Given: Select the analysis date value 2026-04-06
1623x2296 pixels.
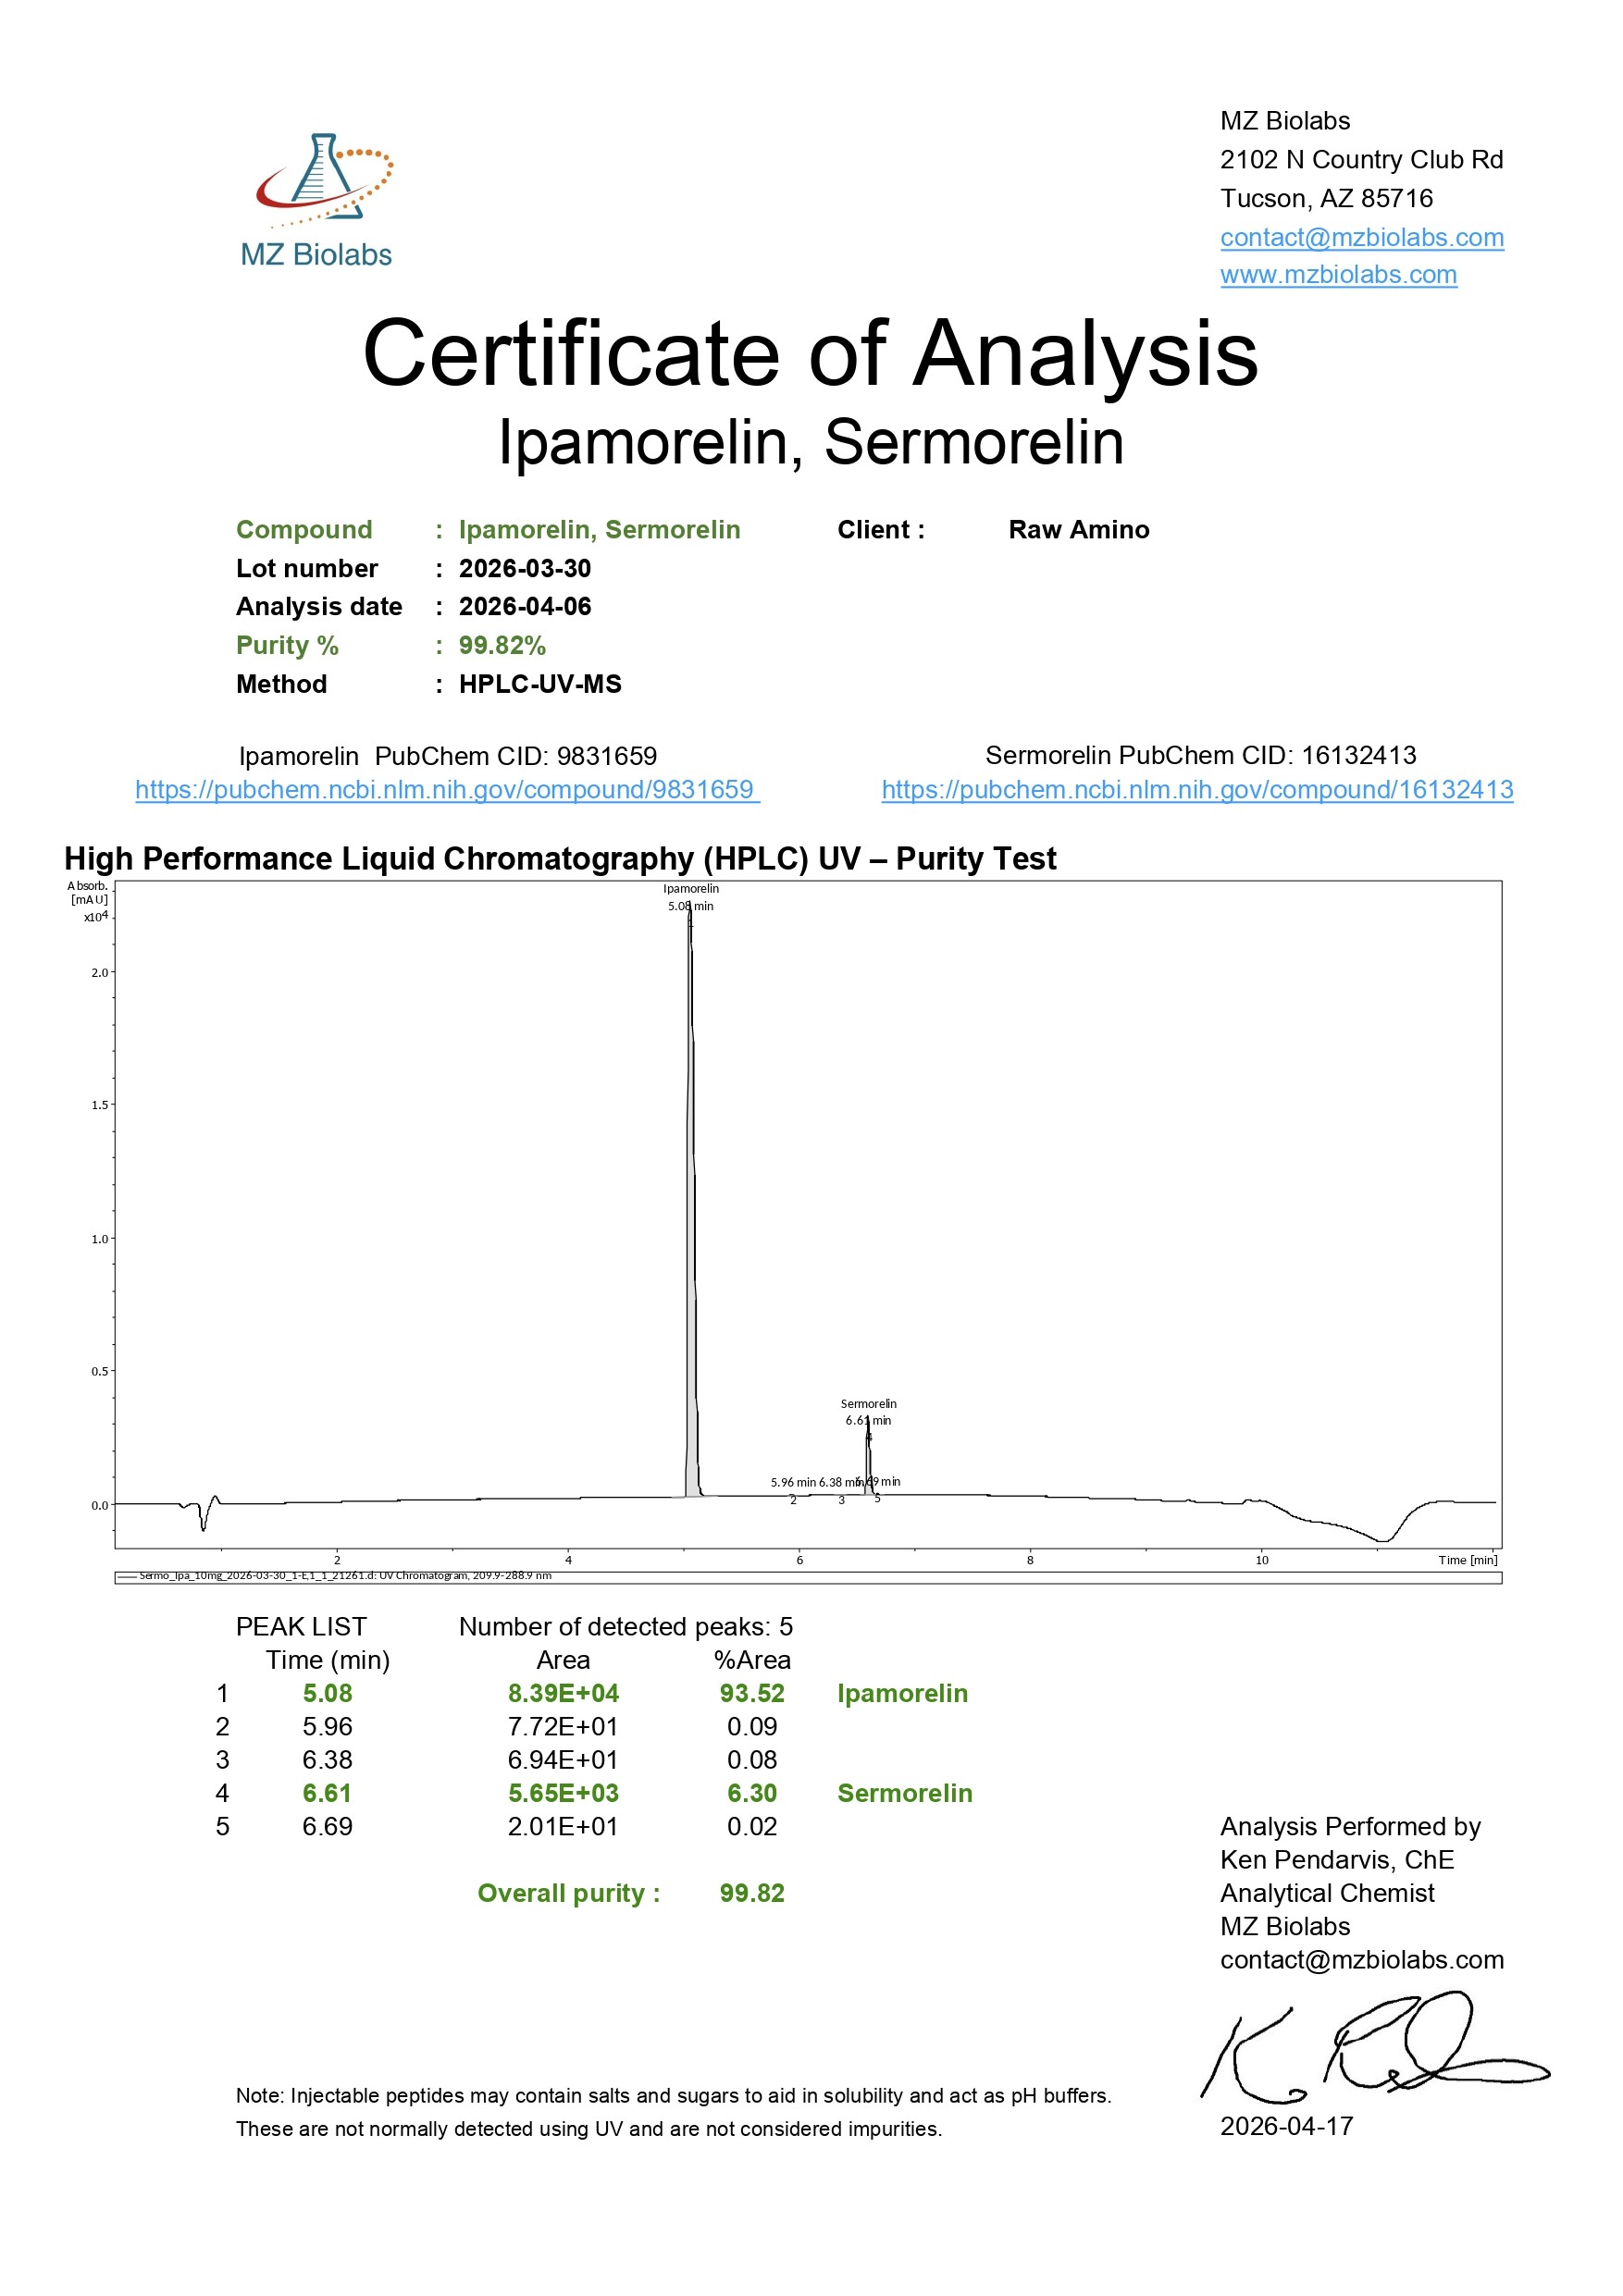Looking at the screenshot, I should 525,607.
